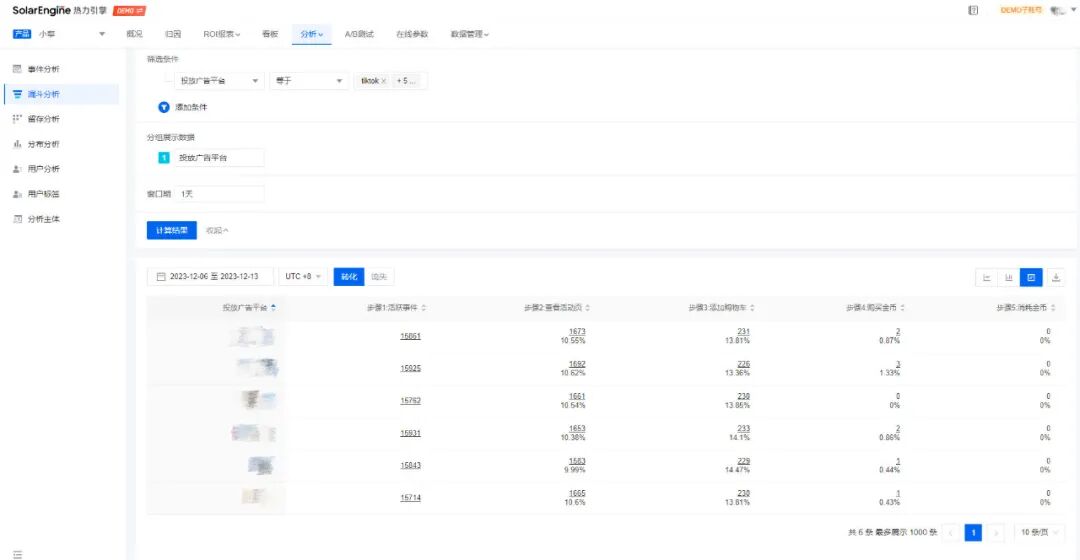Open the 15925 step 1 value link
Viewport: 1080px width, 560px height.
pos(411,369)
